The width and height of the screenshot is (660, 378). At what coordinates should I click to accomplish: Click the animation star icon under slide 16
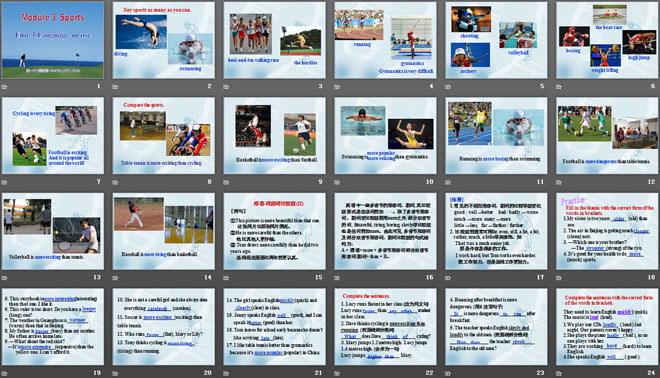[x=337, y=278]
